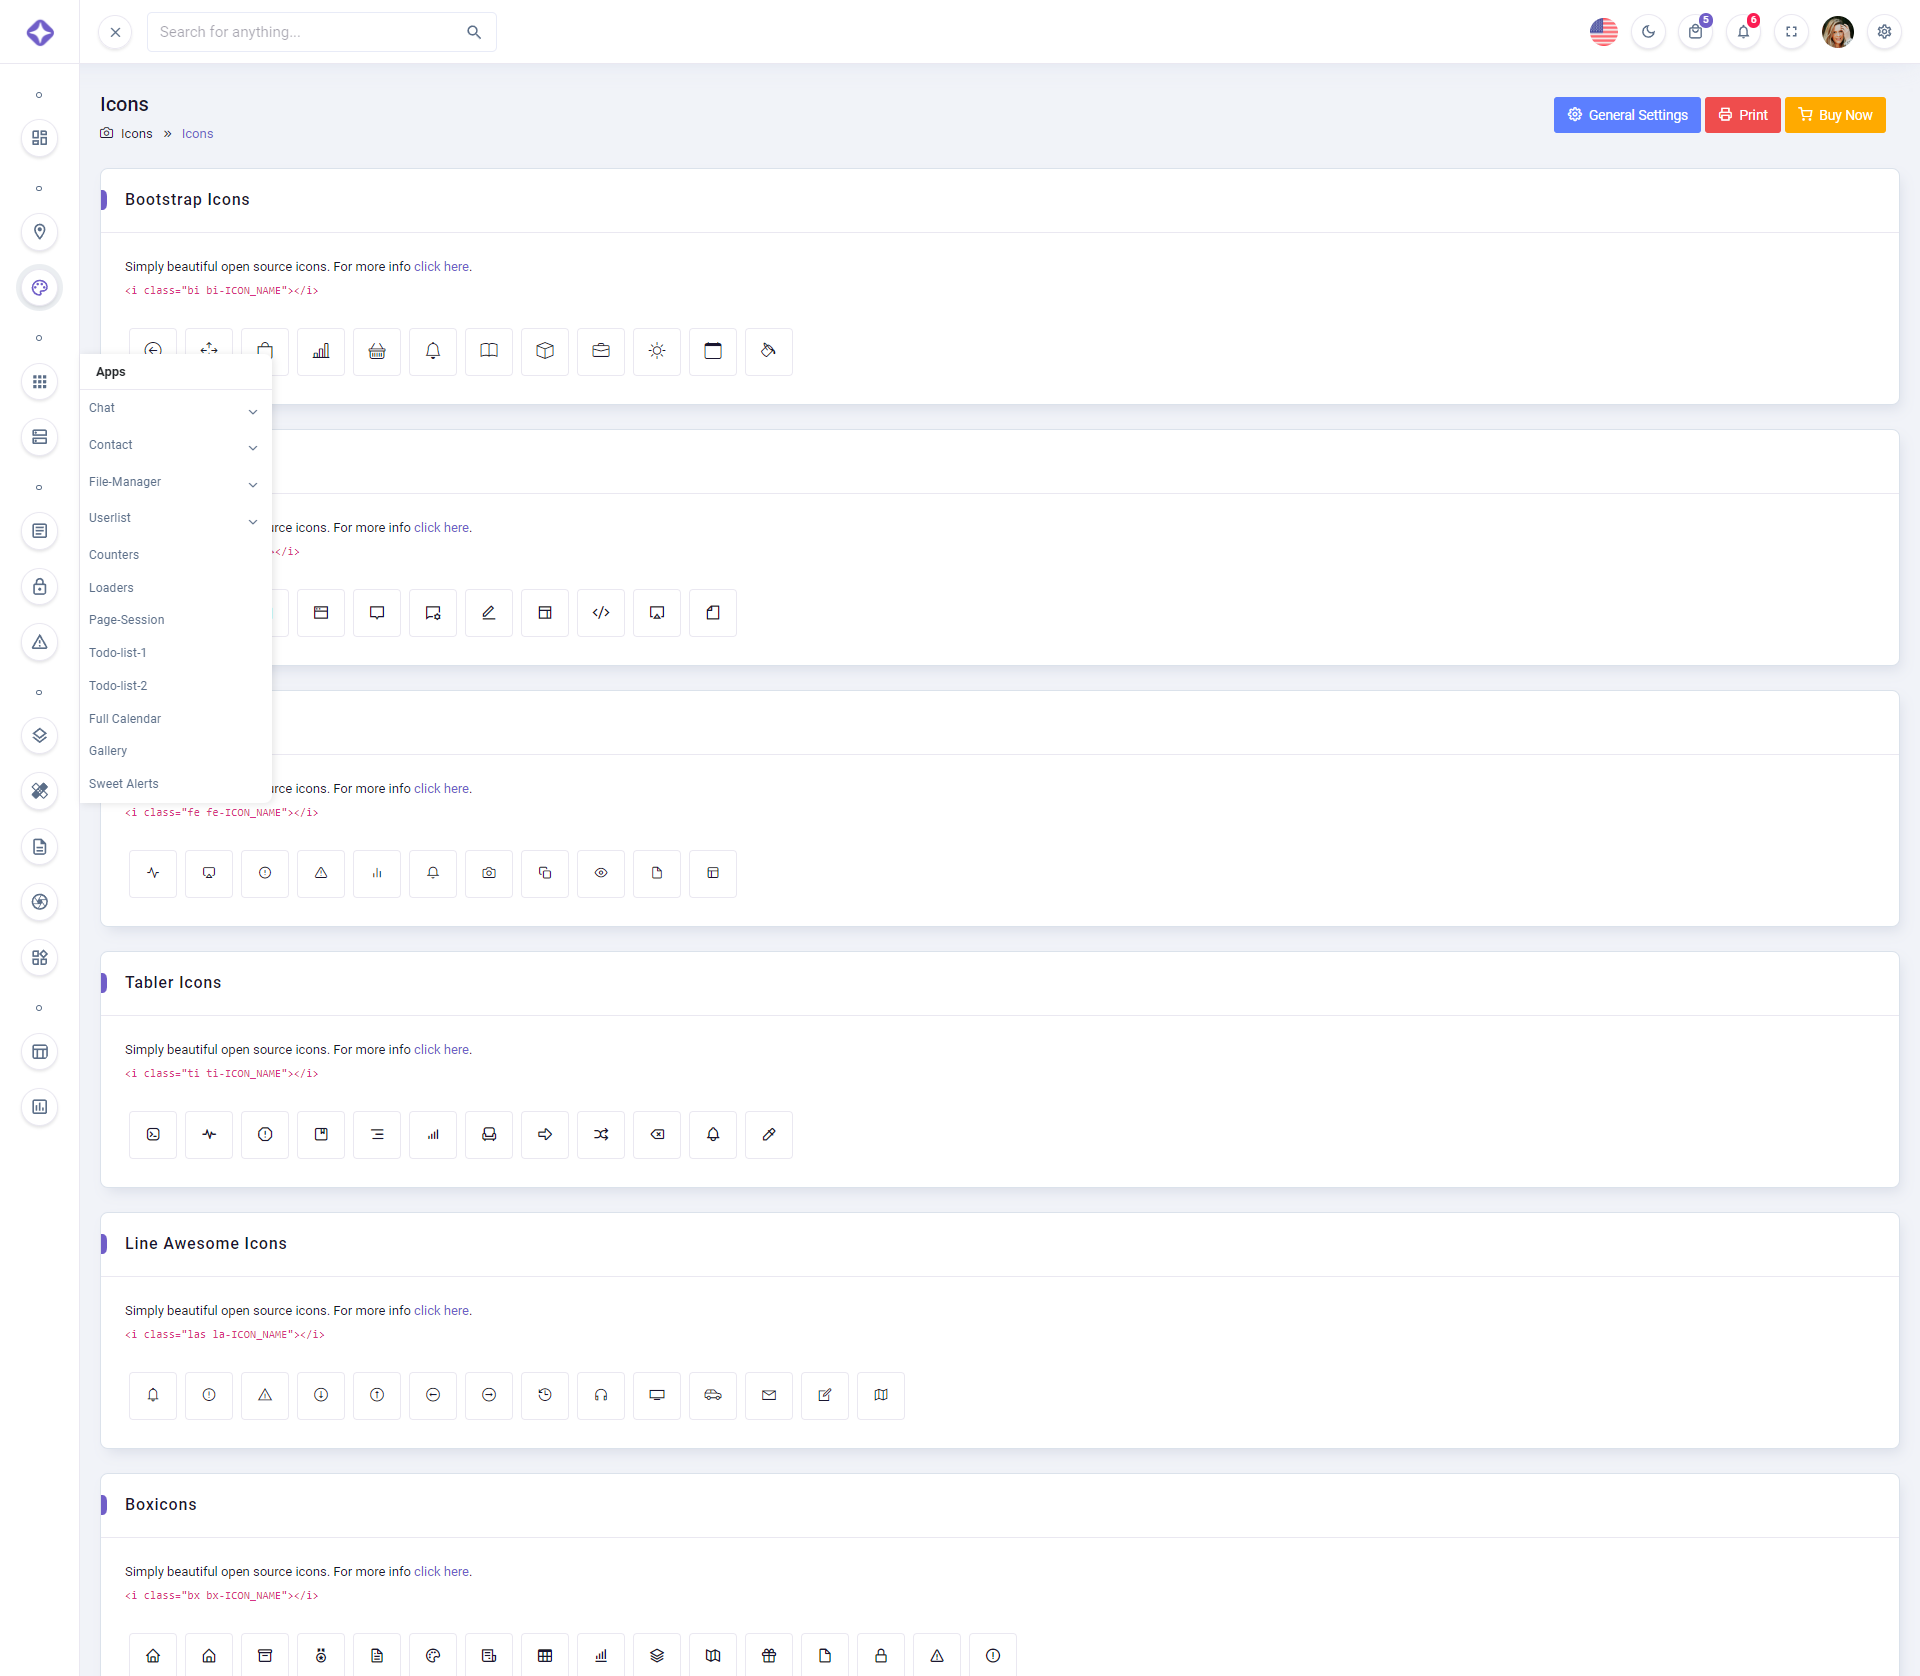
Task: Click the Tabler shuffle arrows icon tile
Action: click(601, 1134)
